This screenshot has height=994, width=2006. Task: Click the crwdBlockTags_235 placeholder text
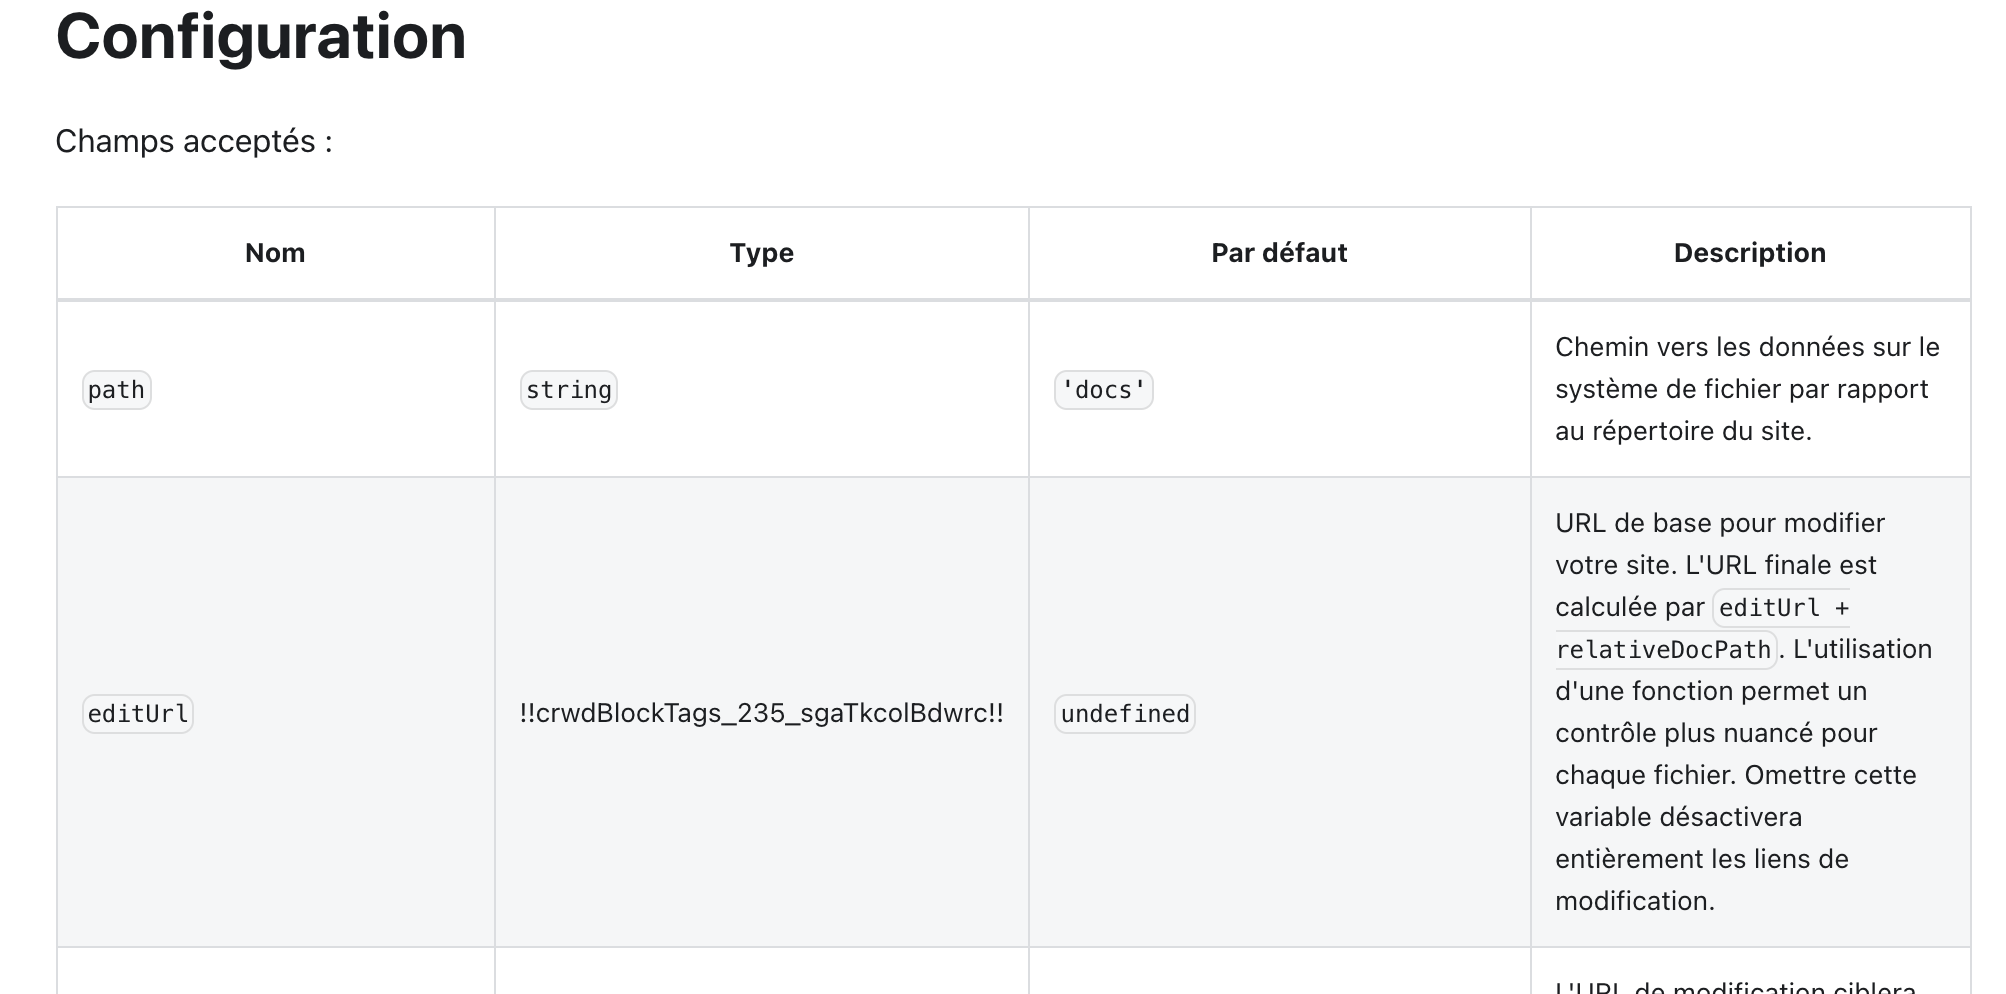tap(761, 713)
